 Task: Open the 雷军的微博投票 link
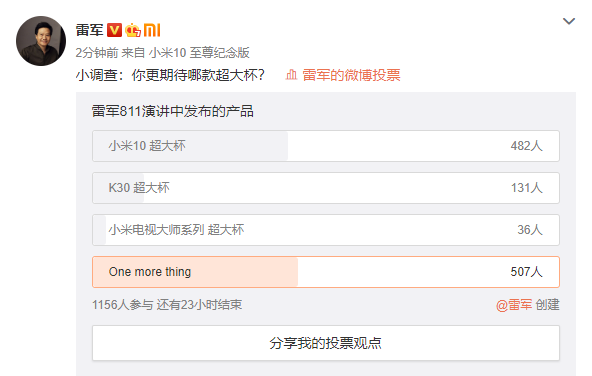351,75
